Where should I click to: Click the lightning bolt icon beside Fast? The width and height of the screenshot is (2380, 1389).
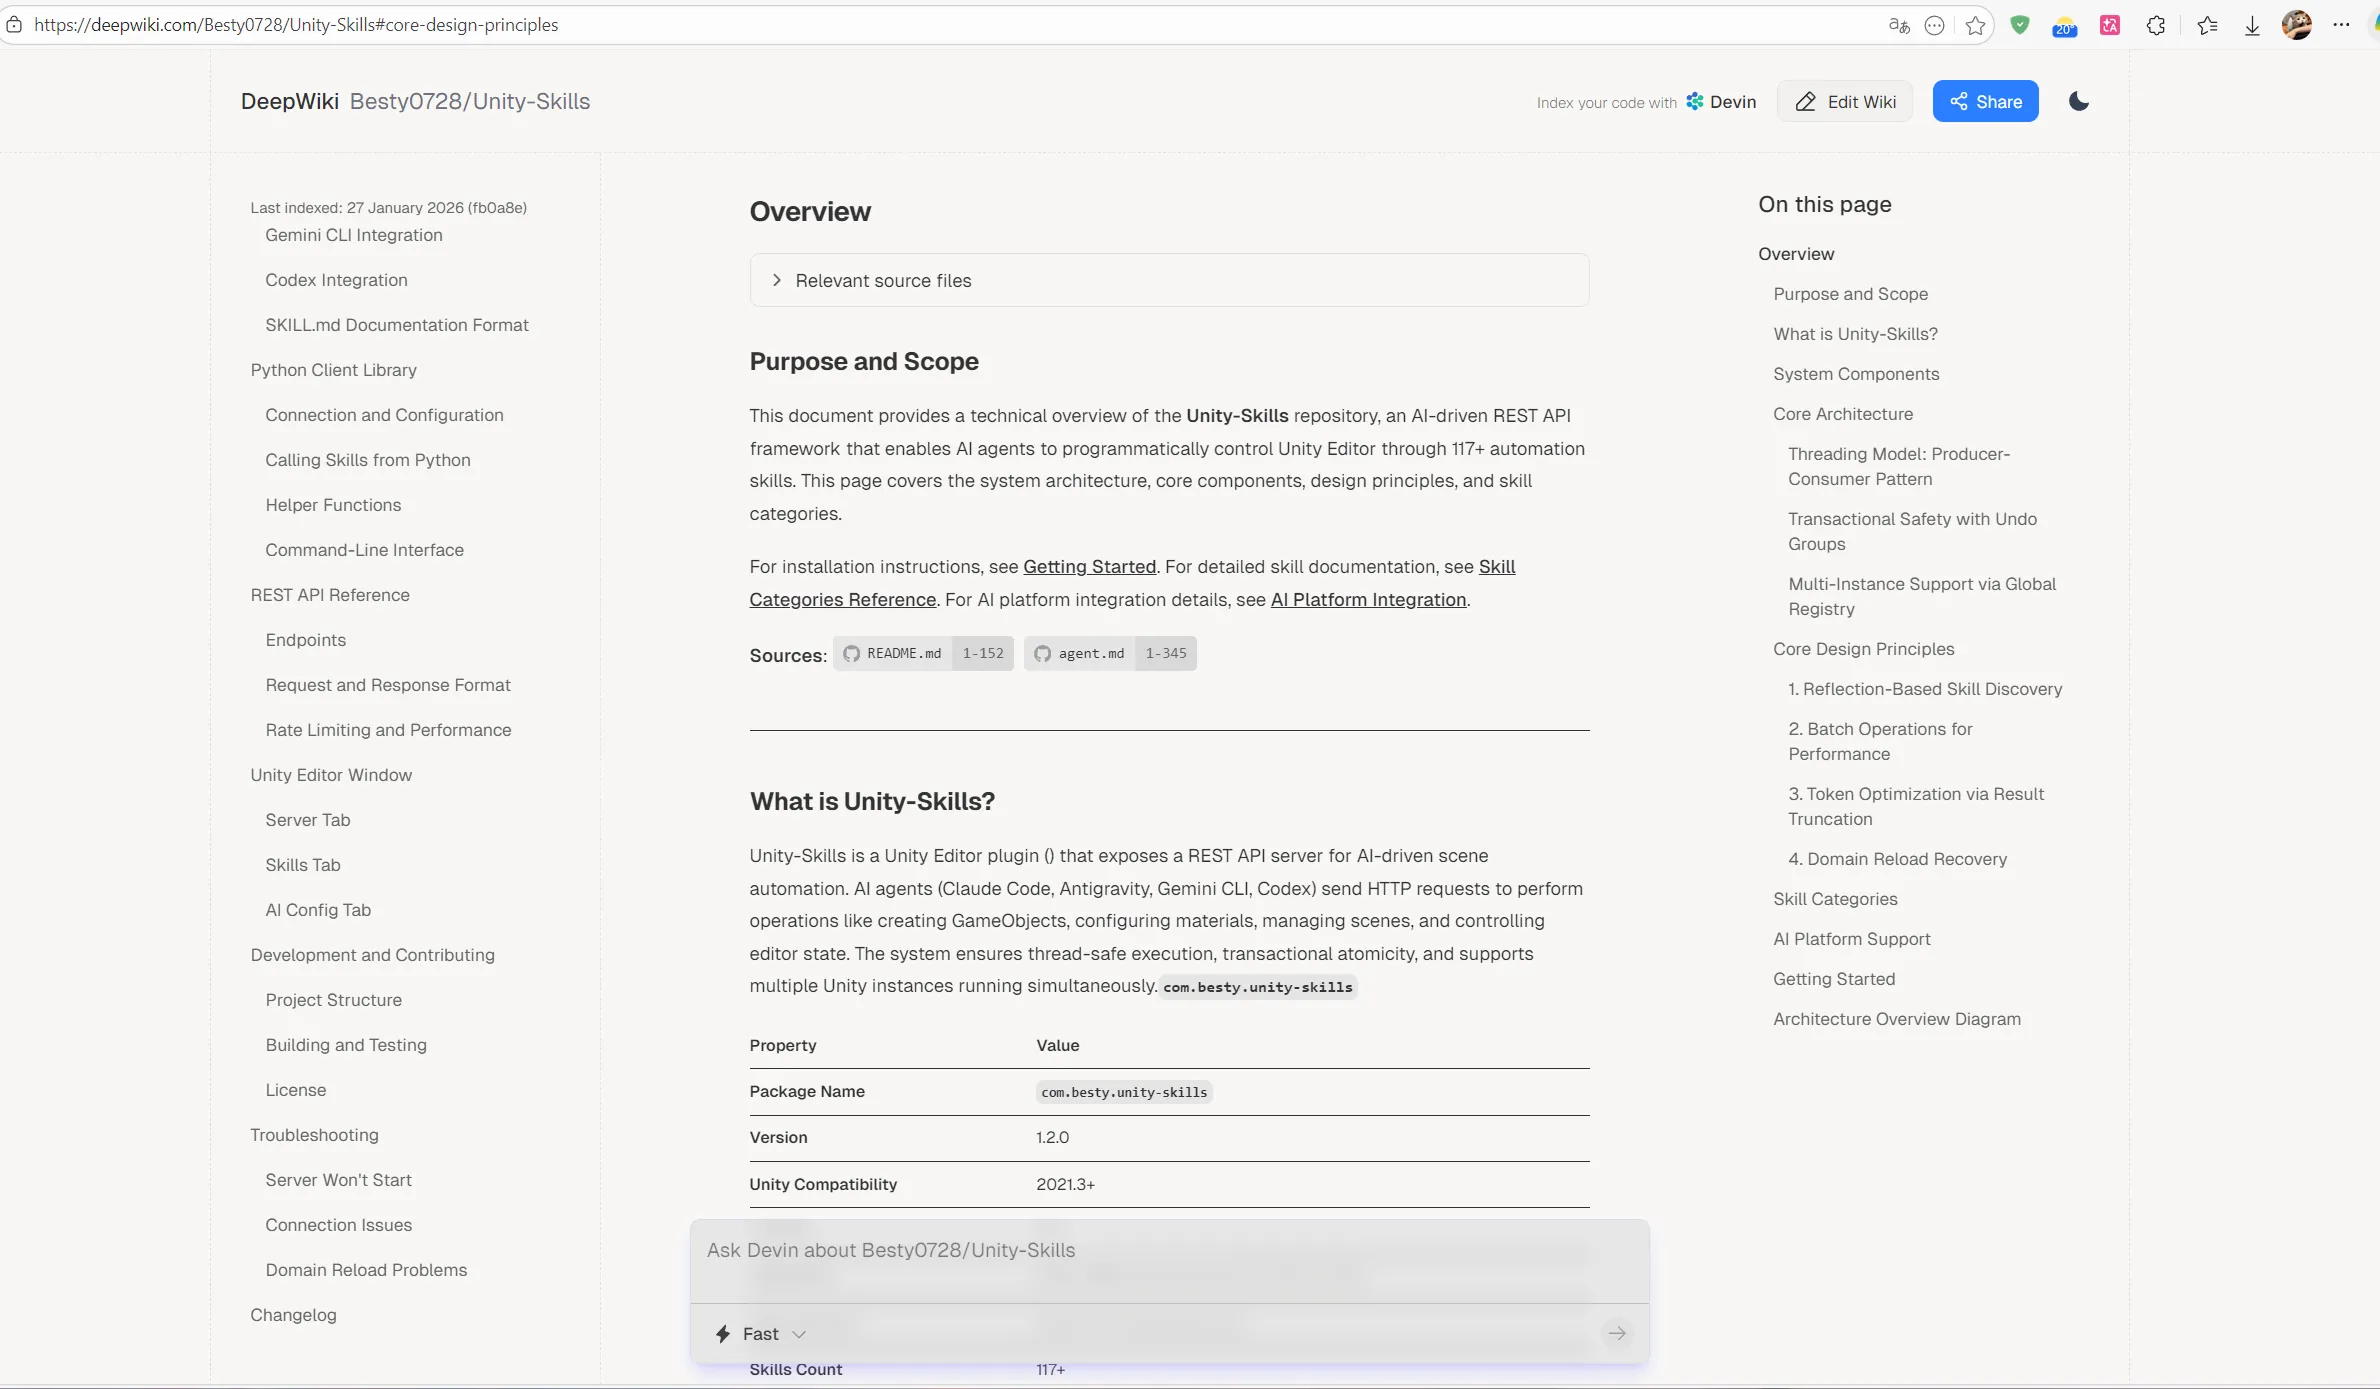click(x=724, y=1333)
